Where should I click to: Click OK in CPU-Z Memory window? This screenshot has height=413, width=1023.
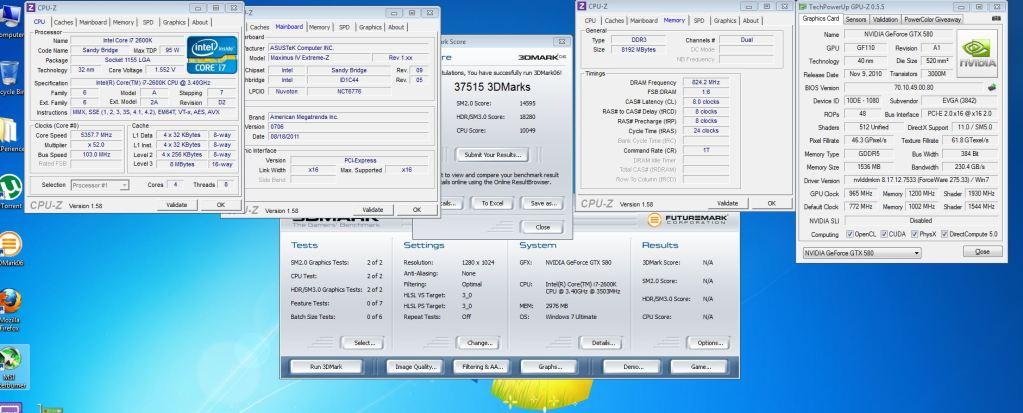click(771, 204)
